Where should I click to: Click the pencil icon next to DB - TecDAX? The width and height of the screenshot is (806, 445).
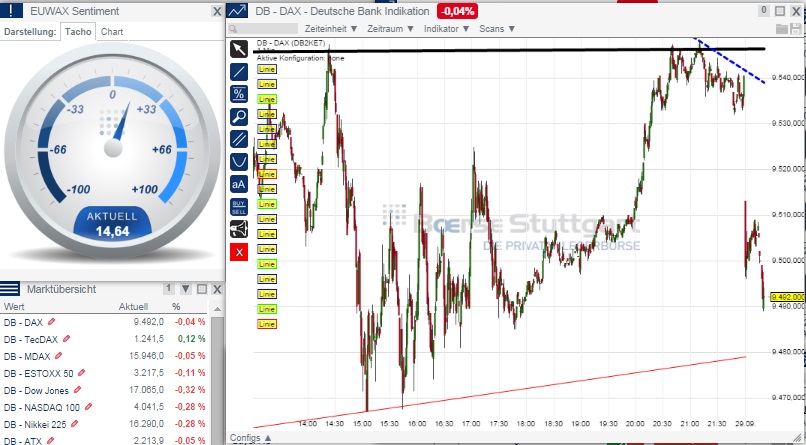[66, 339]
